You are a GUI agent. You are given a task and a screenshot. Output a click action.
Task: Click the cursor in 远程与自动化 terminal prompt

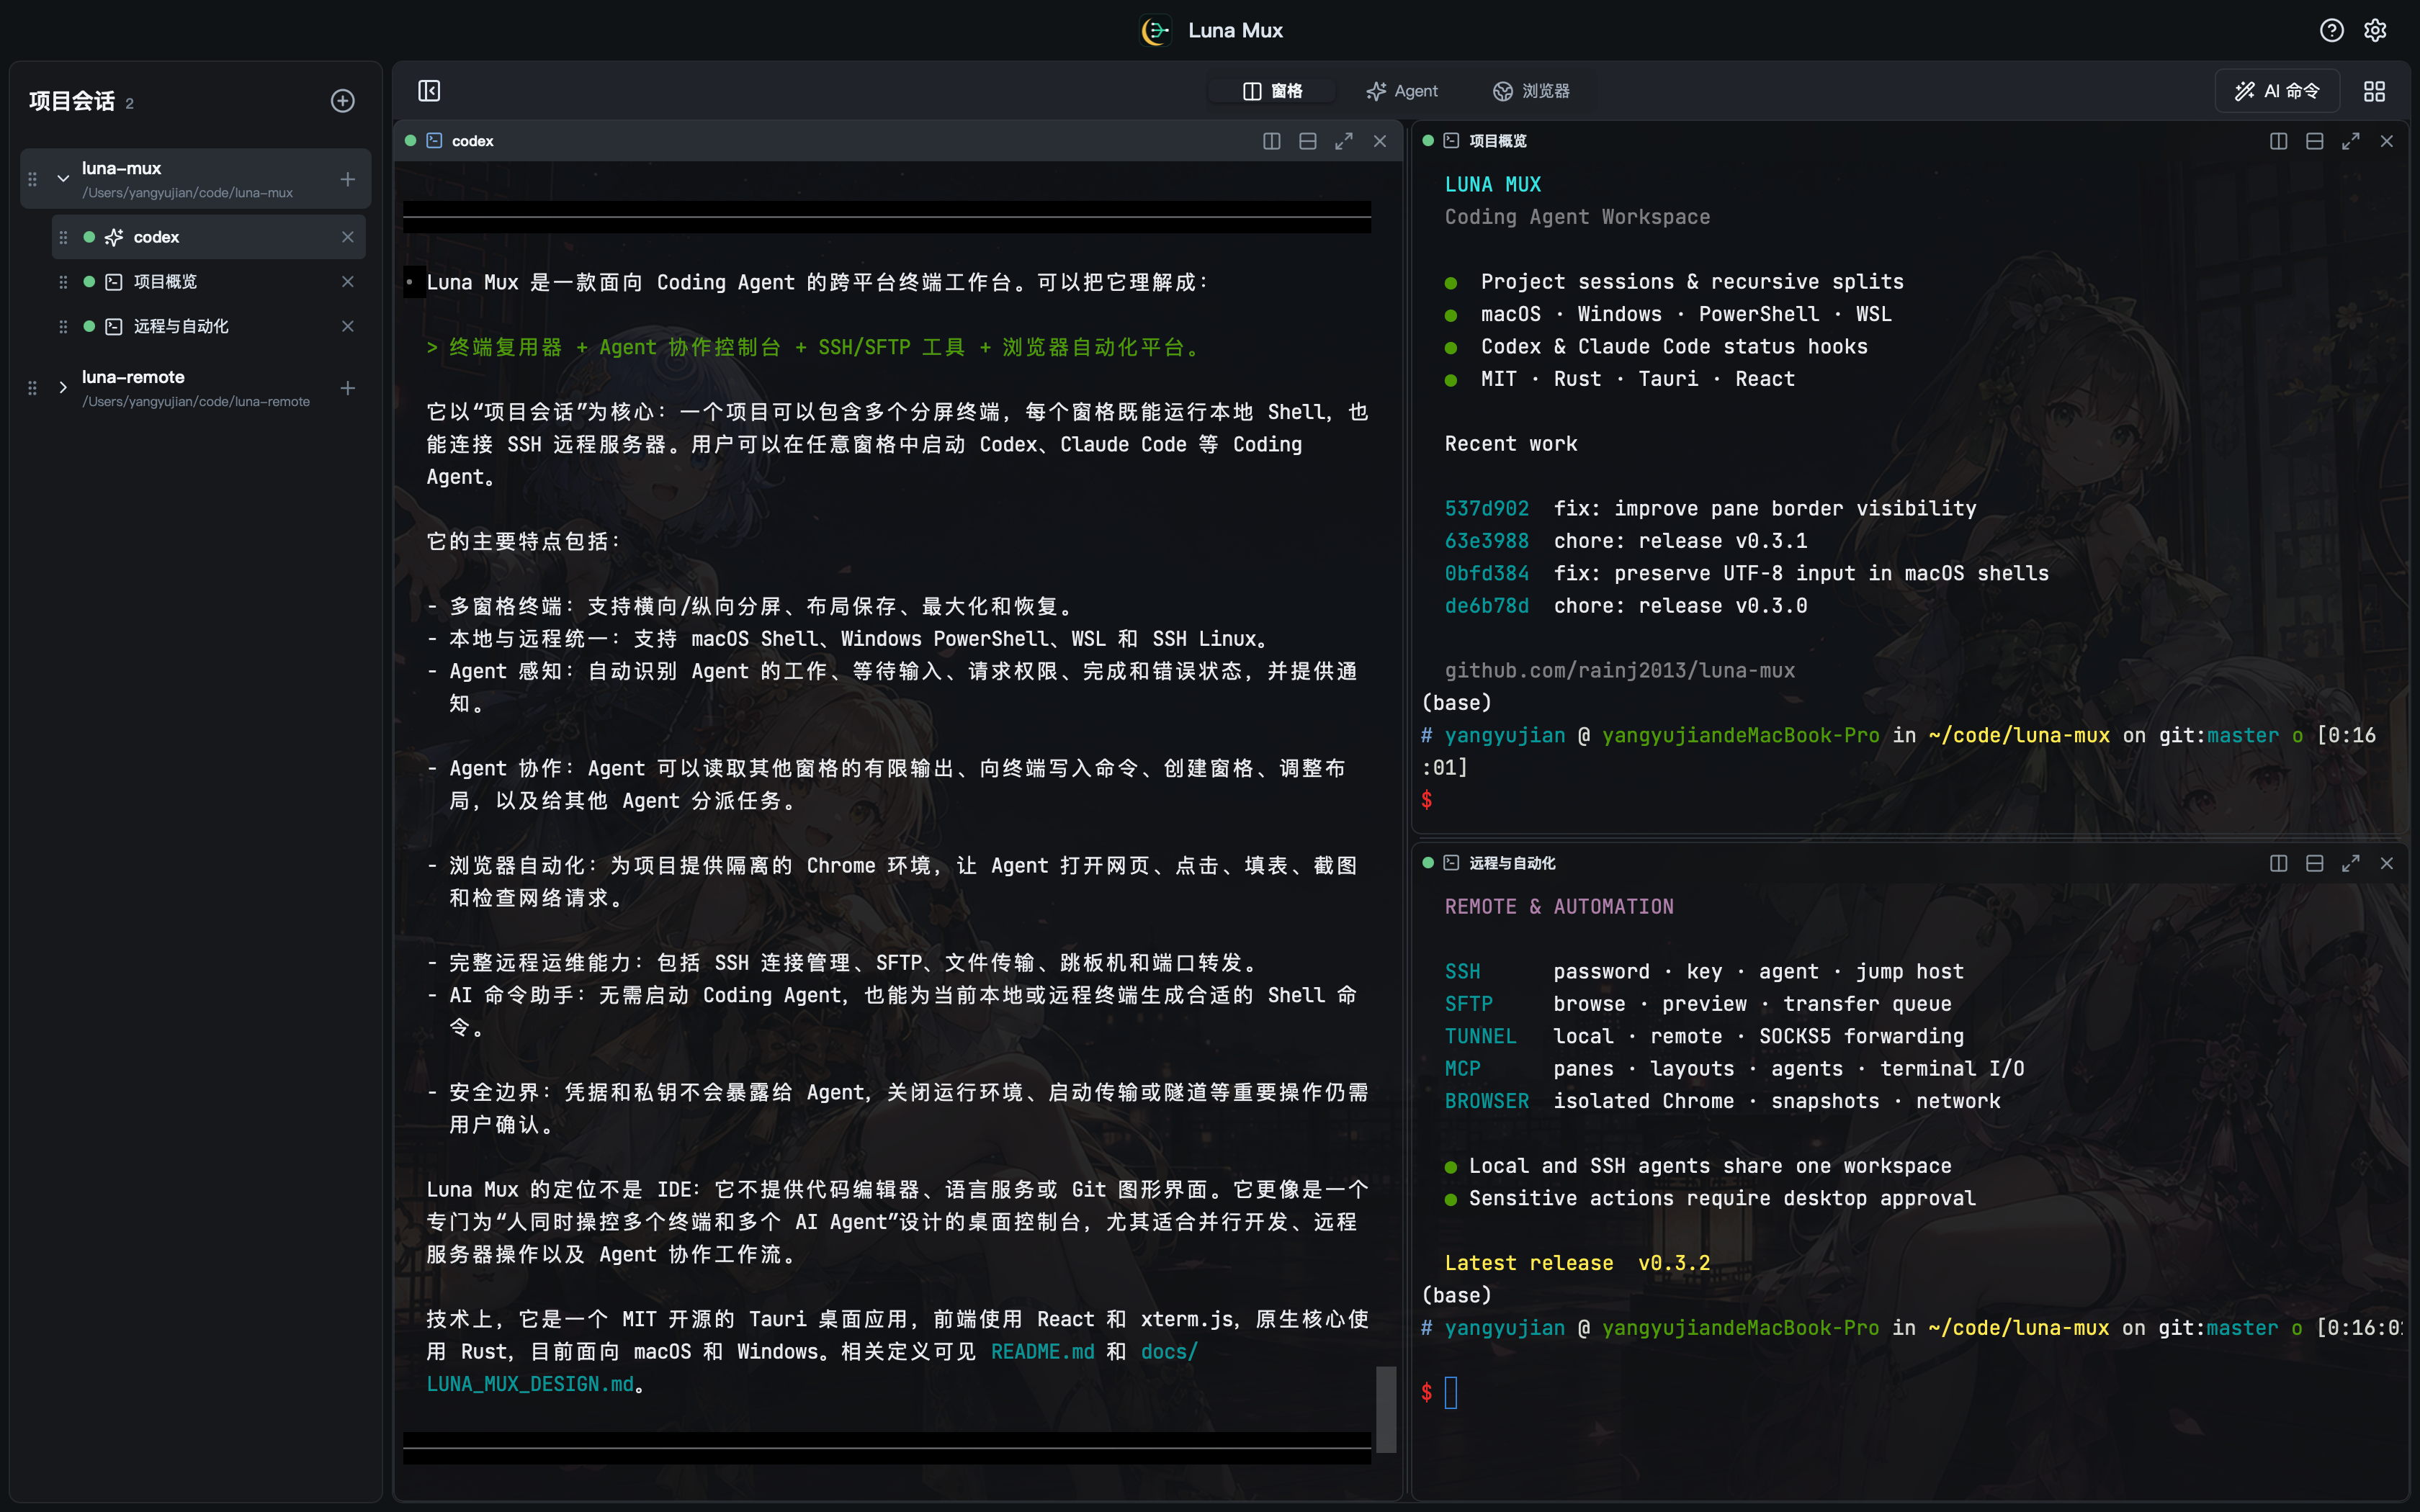click(1451, 1392)
